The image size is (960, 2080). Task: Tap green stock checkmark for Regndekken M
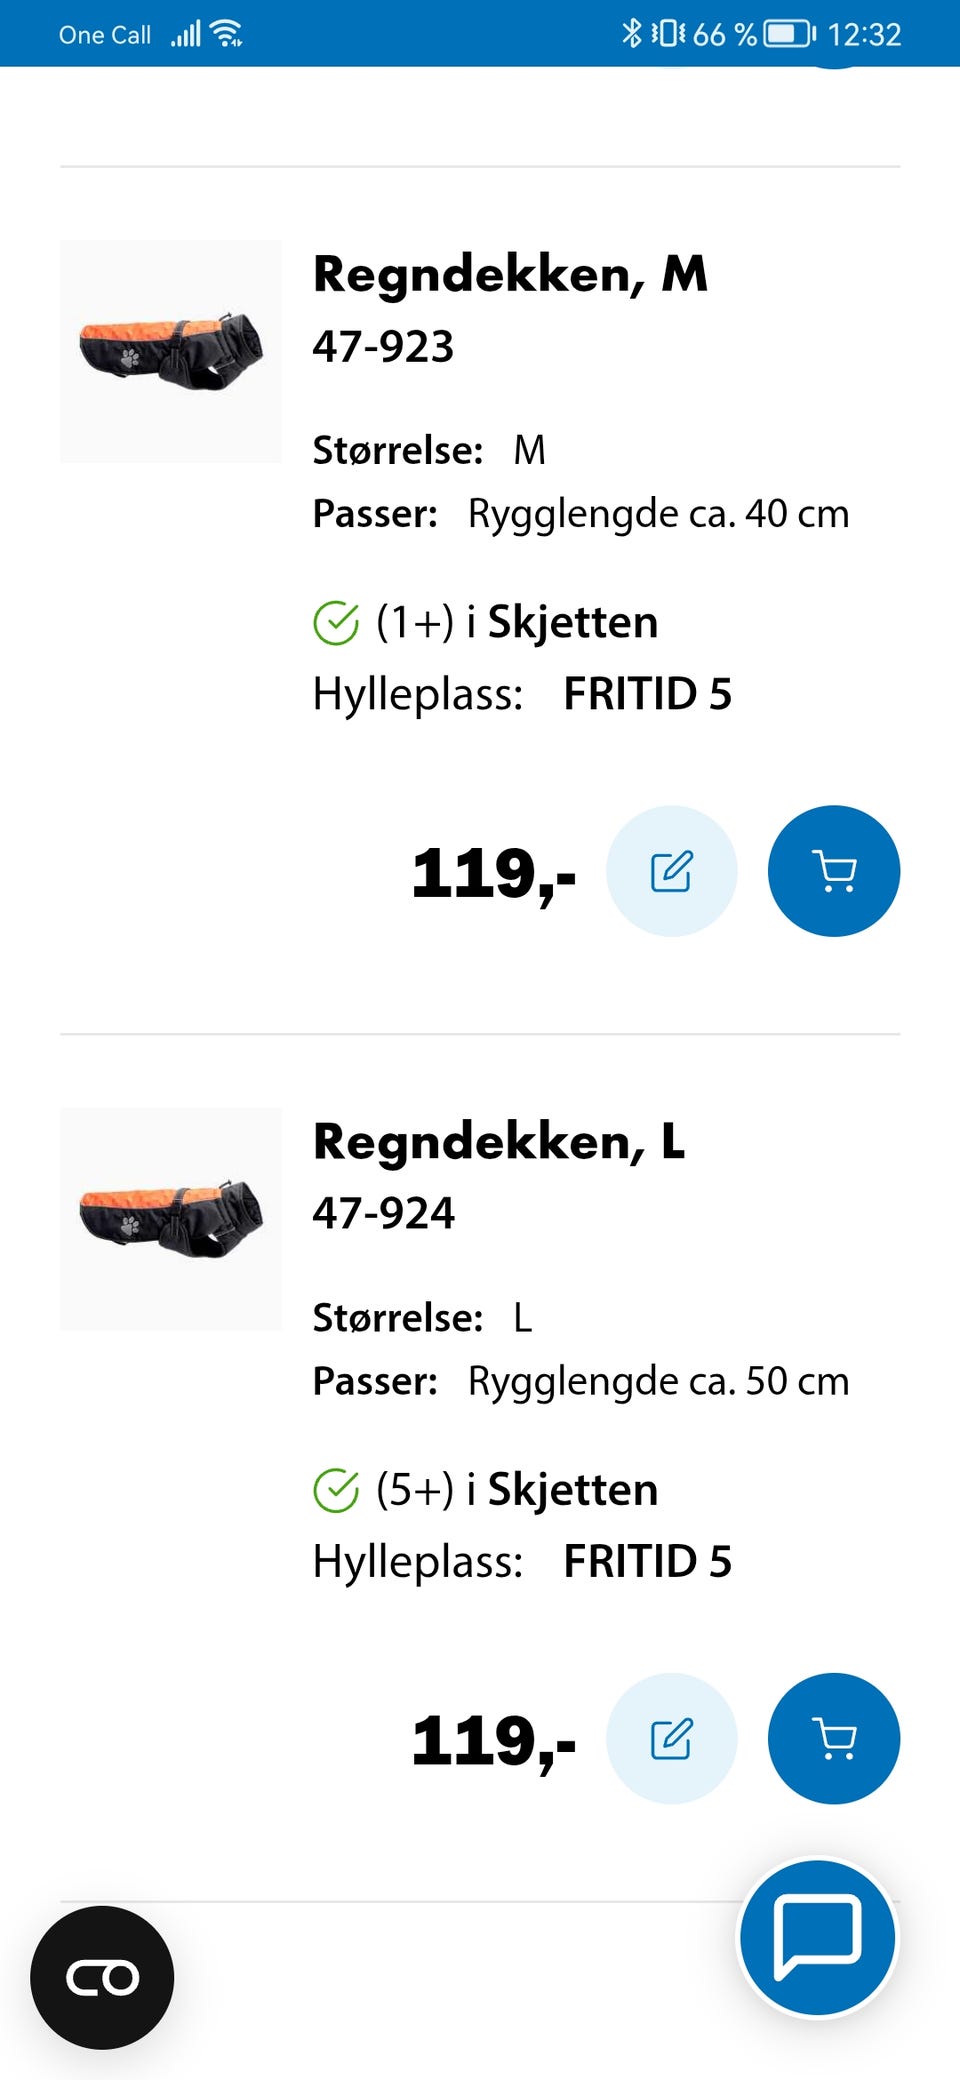pyautogui.click(x=336, y=623)
